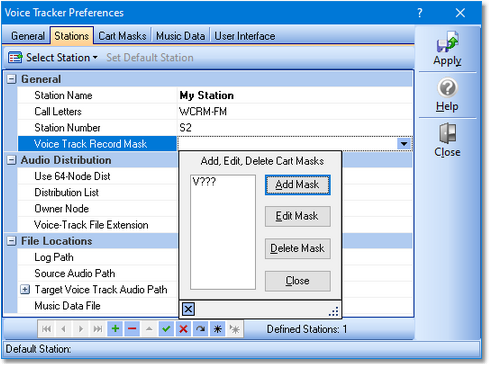The image size is (489, 366).
Task: Expand Target Voice Track Audio Path
Action: pos(25,289)
